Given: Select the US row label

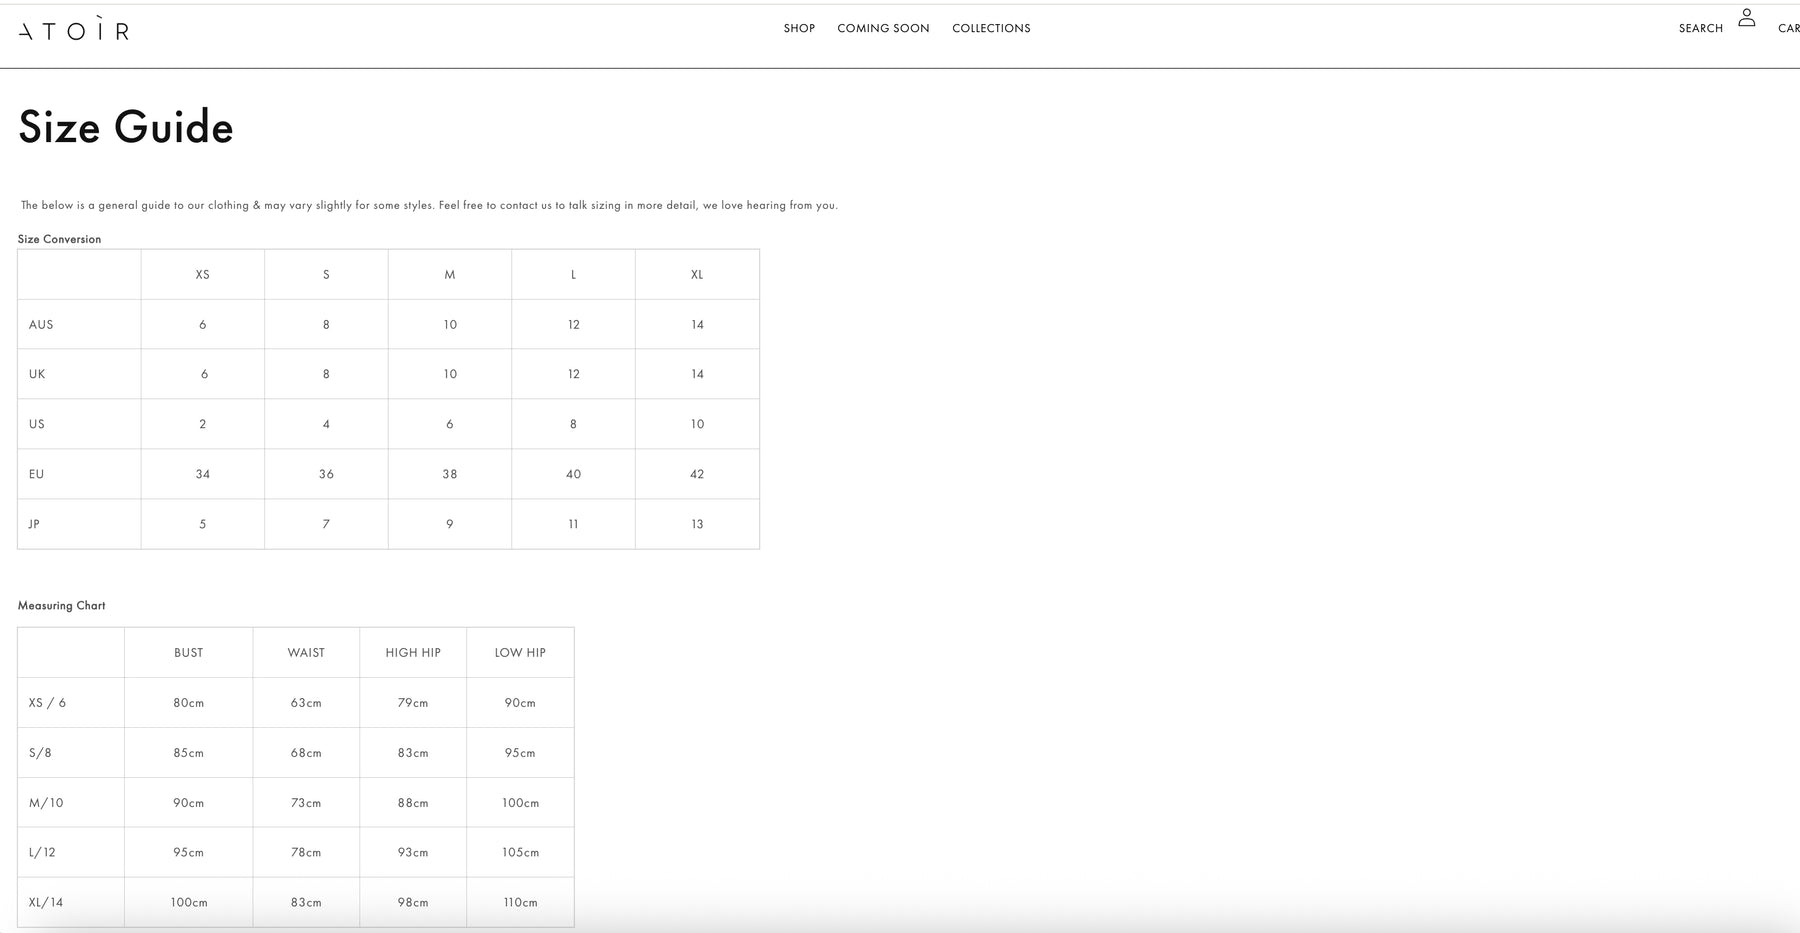Looking at the screenshot, I should pyautogui.click(x=37, y=424).
